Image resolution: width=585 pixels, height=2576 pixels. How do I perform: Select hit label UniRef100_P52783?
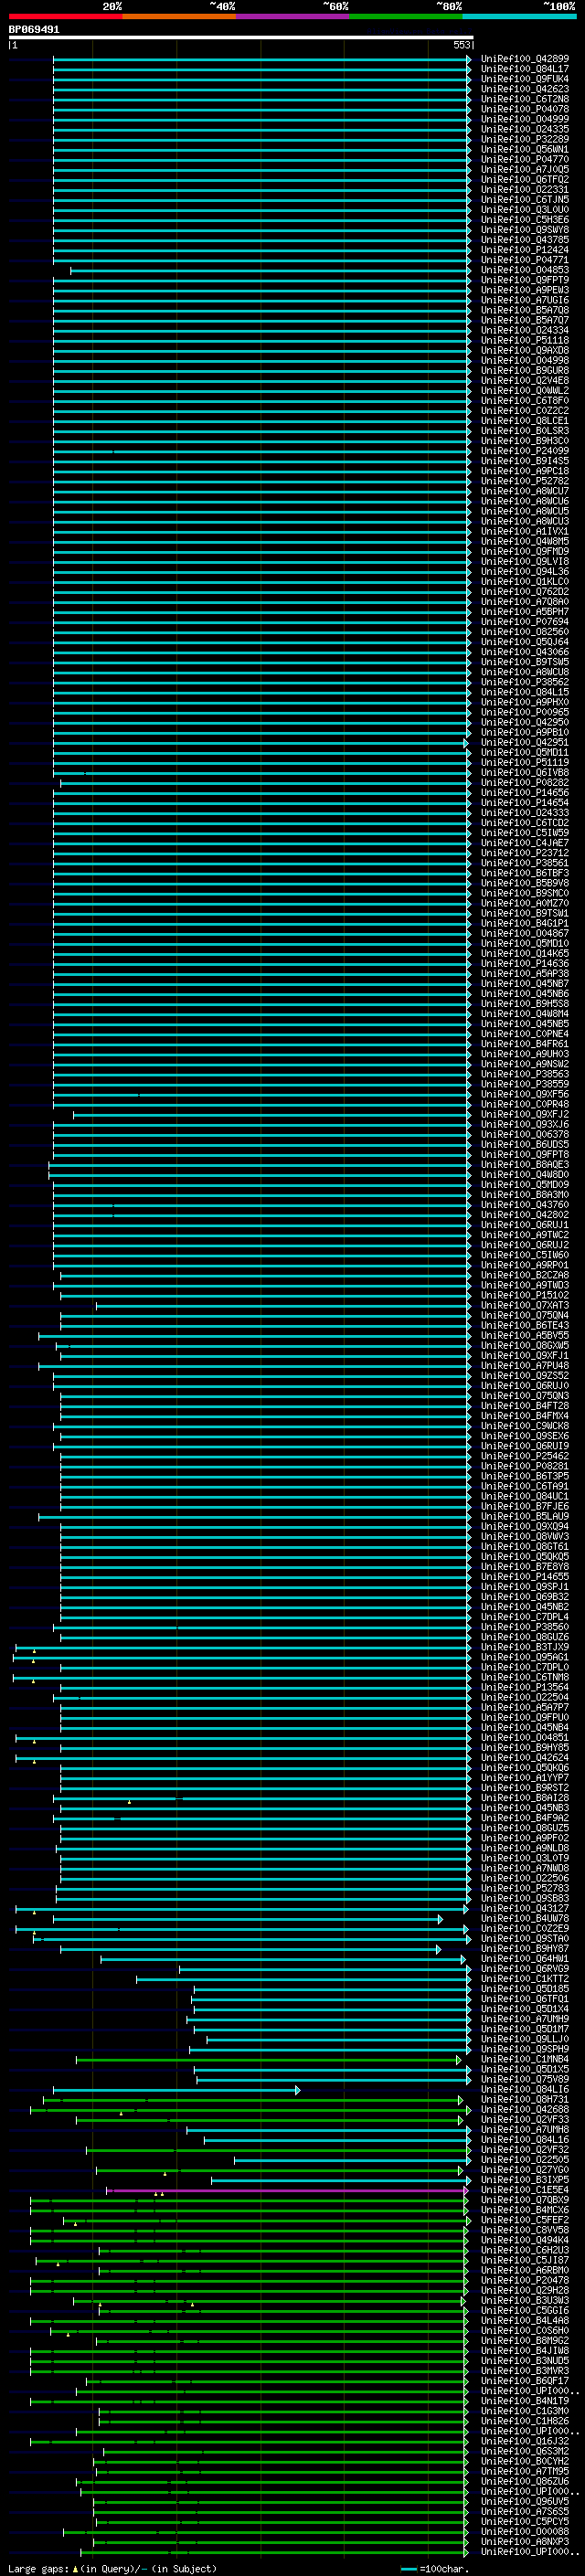(525, 1888)
